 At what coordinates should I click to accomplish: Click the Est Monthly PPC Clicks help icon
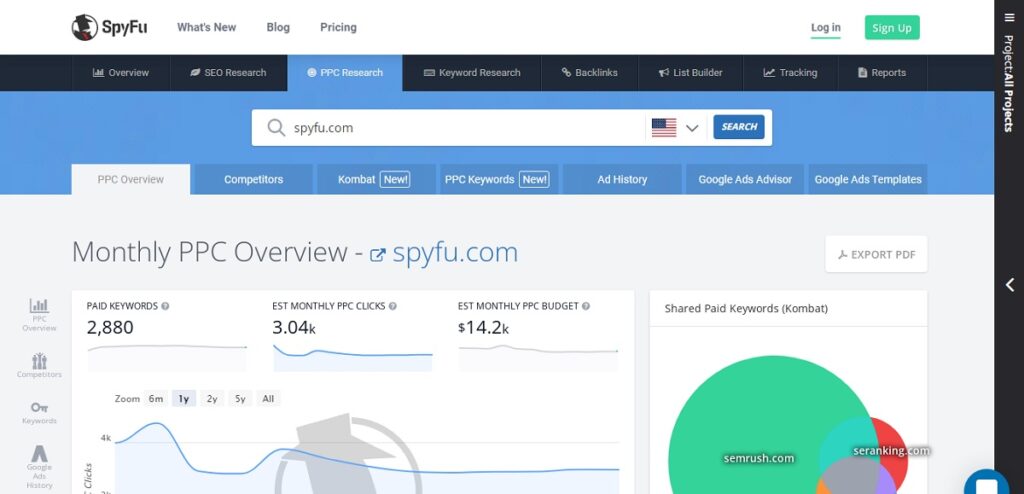(392, 306)
